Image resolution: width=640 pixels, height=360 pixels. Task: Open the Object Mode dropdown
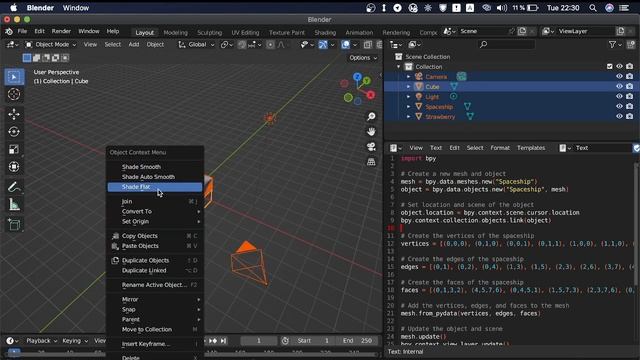coord(51,44)
